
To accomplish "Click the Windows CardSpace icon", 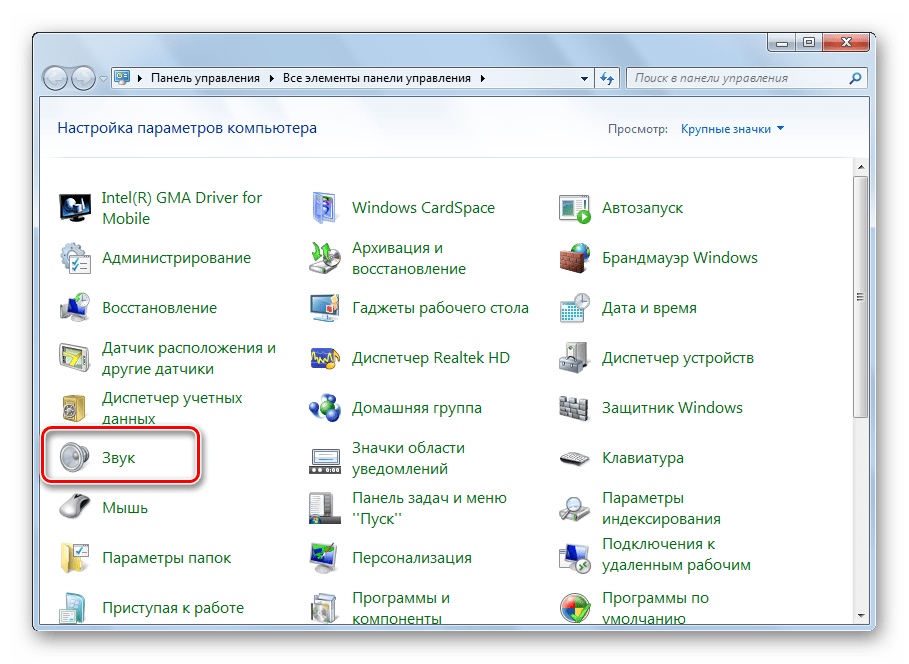I will (x=325, y=208).
